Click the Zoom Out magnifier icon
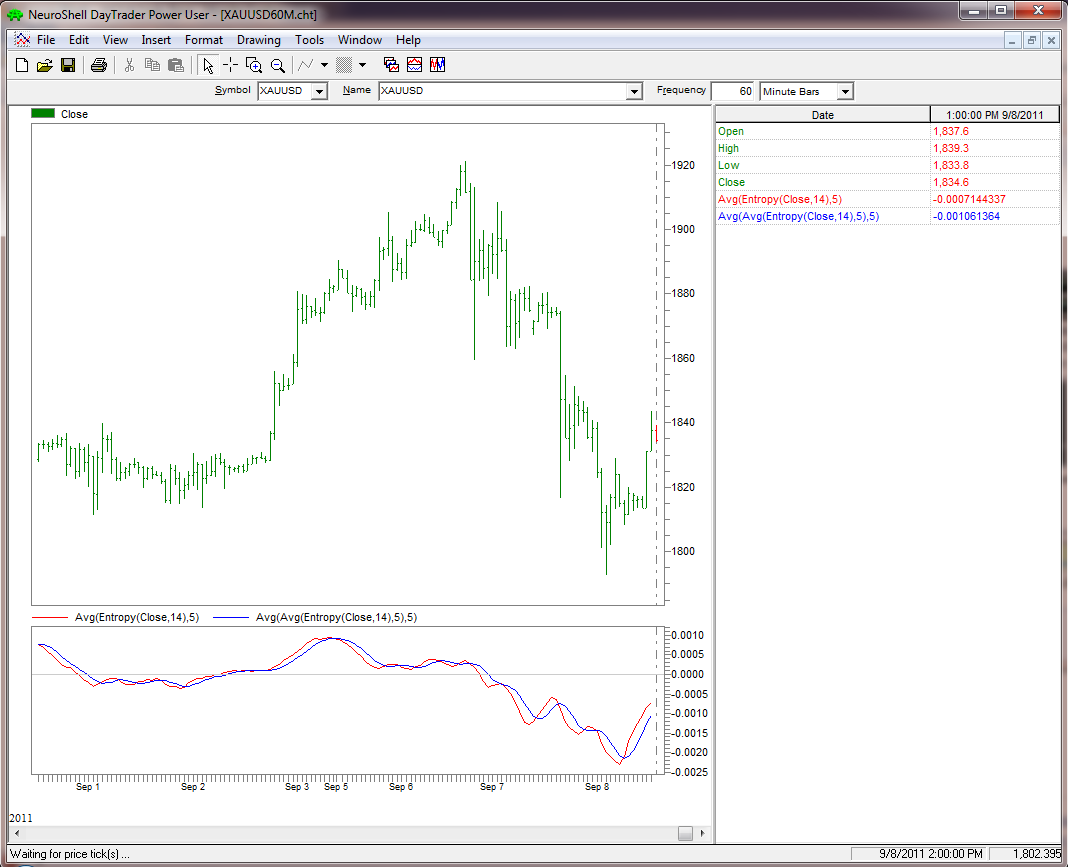1068x867 pixels. (x=277, y=65)
